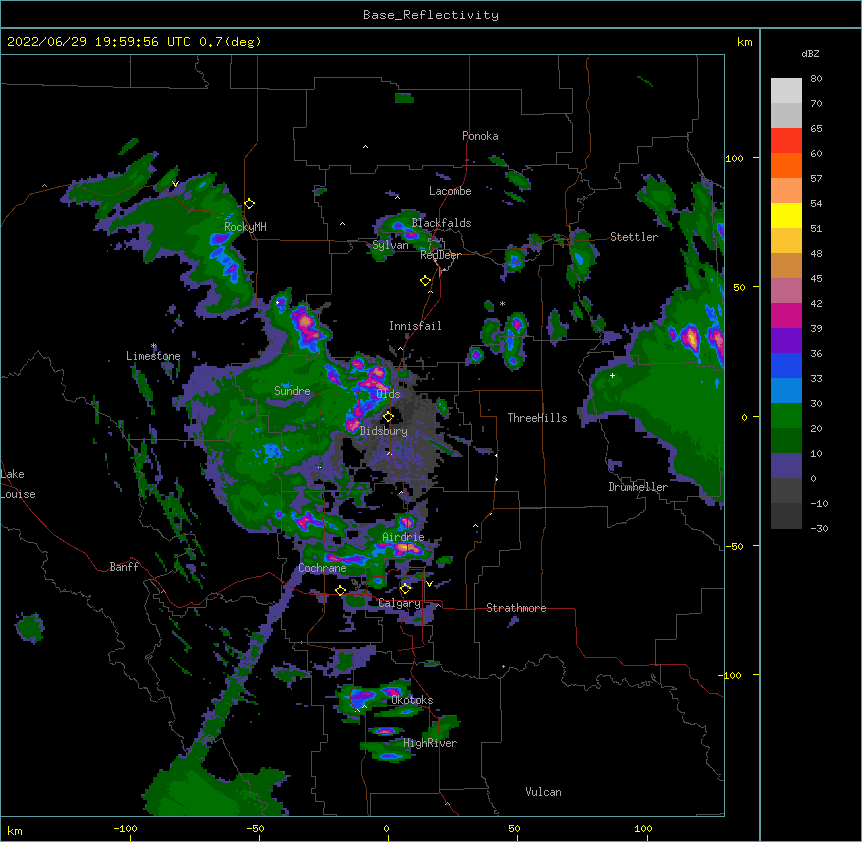
Task: Click the Blackfalds label
Action: (441, 223)
